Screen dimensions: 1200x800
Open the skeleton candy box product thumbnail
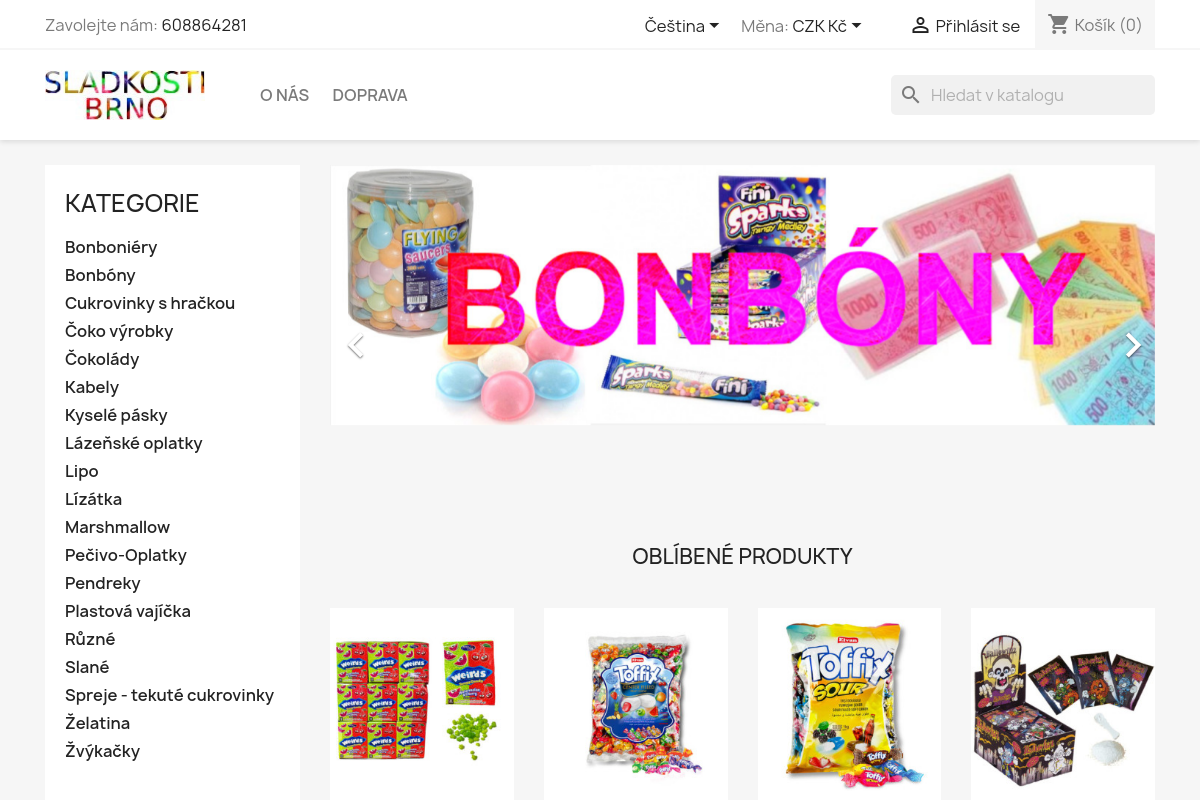pyautogui.click(x=1063, y=700)
